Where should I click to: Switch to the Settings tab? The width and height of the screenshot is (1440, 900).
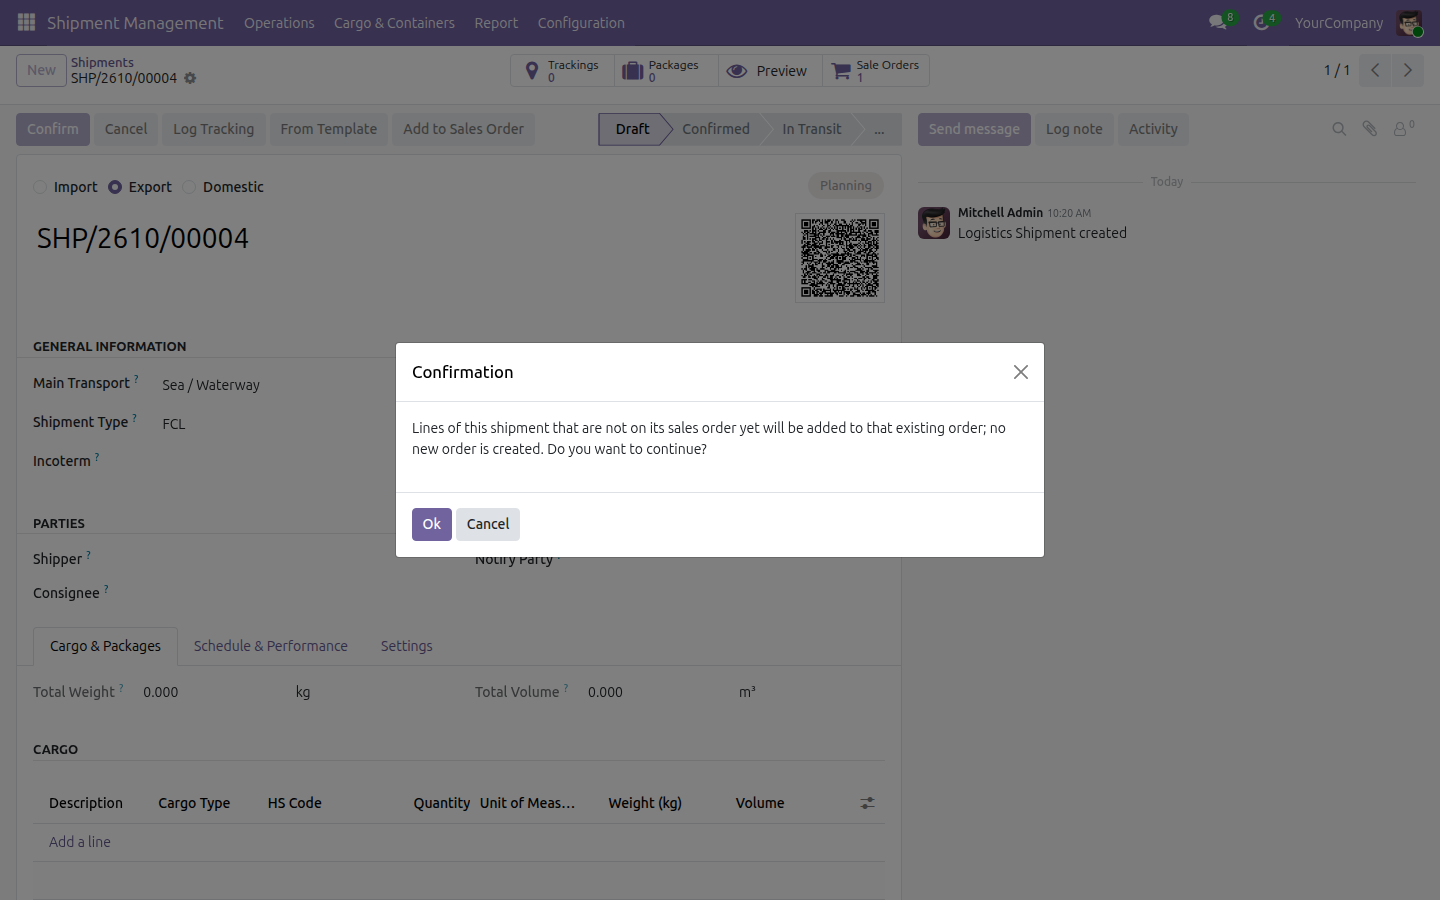406,646
